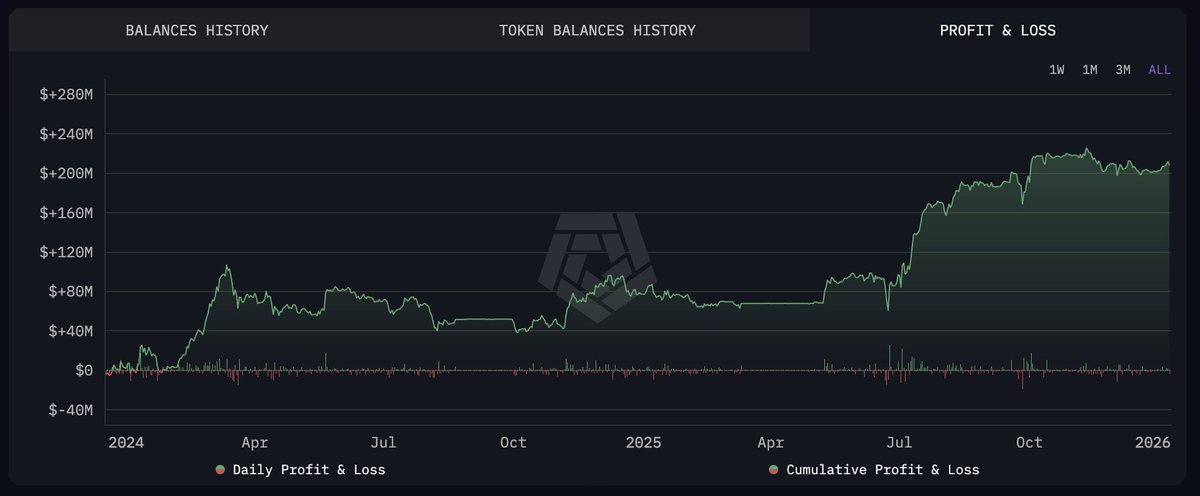
Task: Click the Daily Profit & Loss legend dot
Action: click(x=220, y=469)
